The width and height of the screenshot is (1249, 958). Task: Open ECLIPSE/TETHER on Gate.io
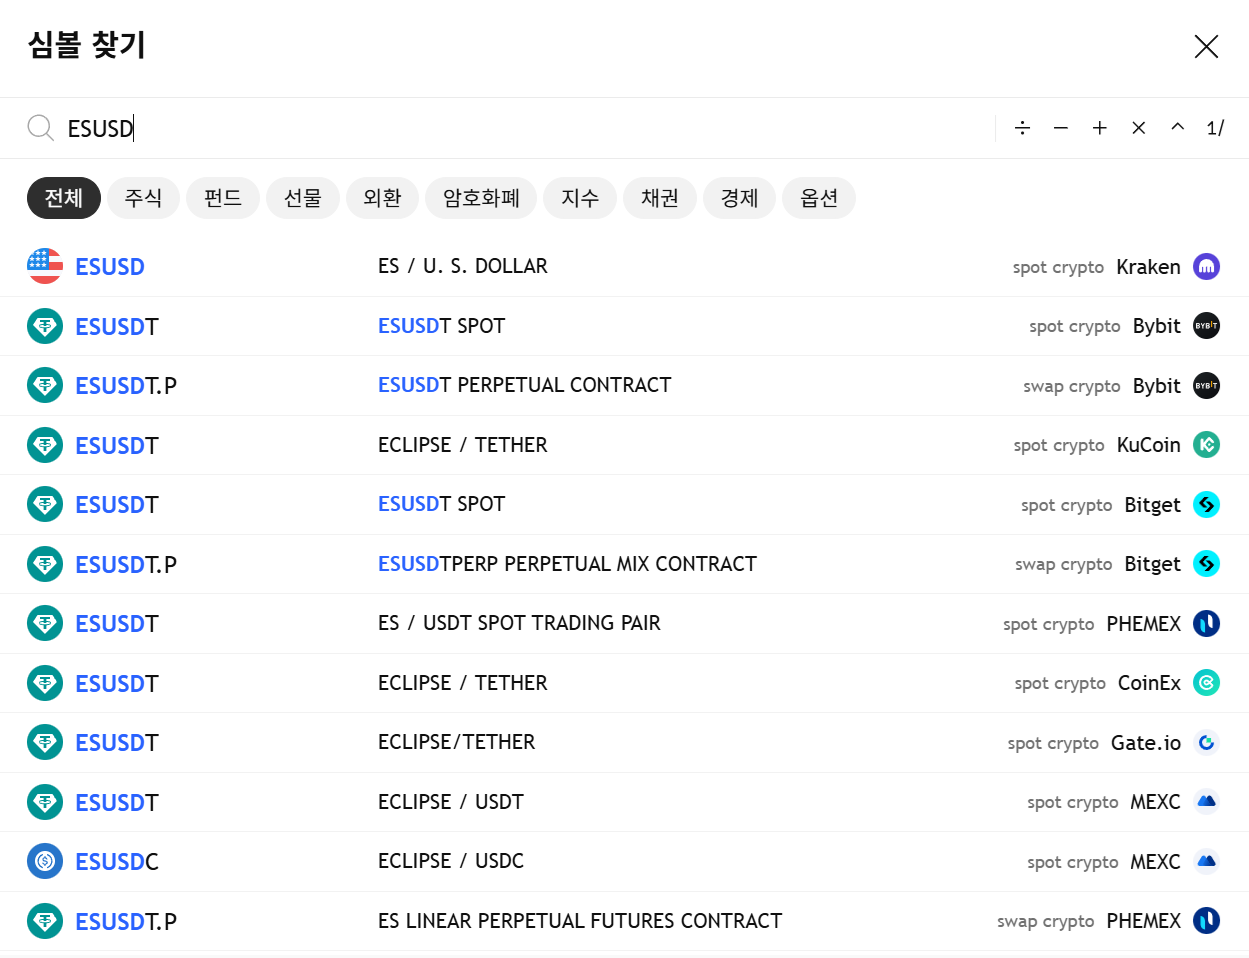pyautogui.click(x=624, y=743)
